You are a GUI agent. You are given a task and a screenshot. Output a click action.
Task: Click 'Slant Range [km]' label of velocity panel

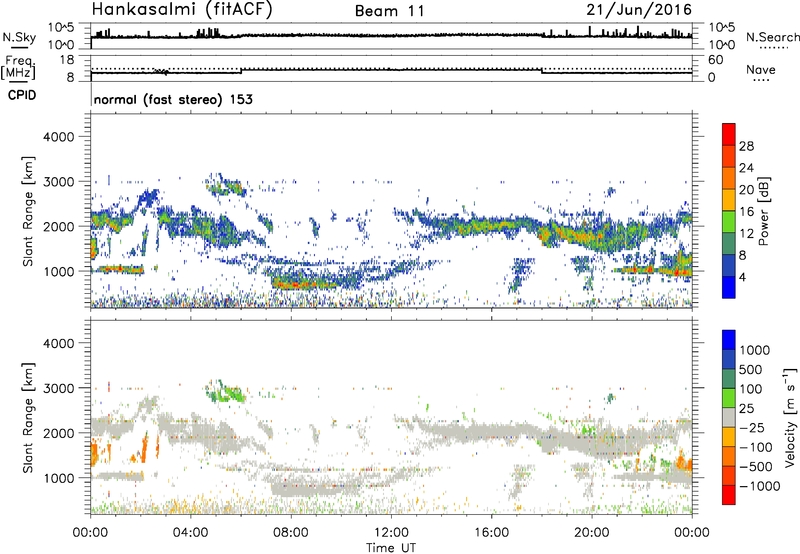[28, 417]
